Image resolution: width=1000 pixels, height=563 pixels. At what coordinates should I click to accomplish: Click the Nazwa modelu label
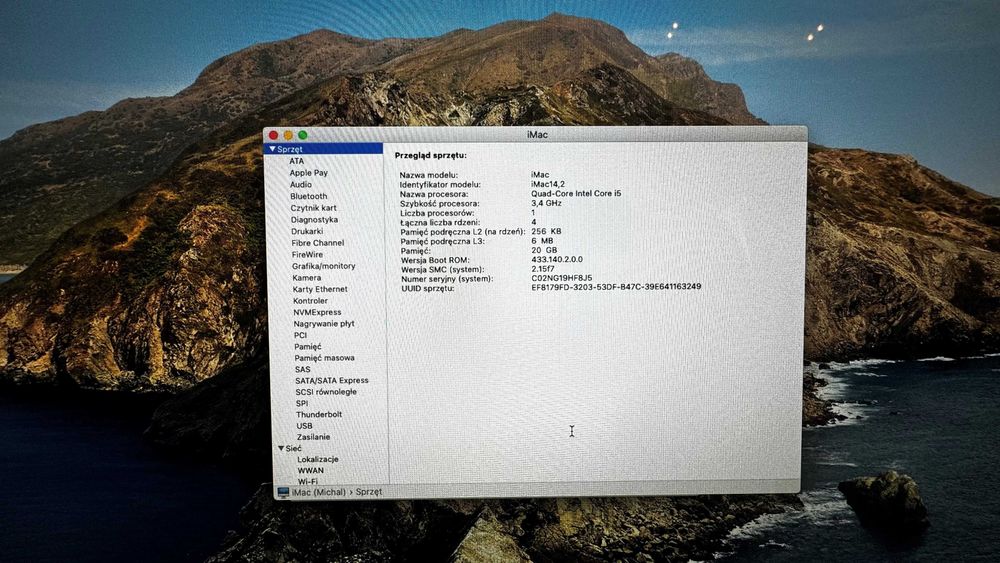coord(429,175)
